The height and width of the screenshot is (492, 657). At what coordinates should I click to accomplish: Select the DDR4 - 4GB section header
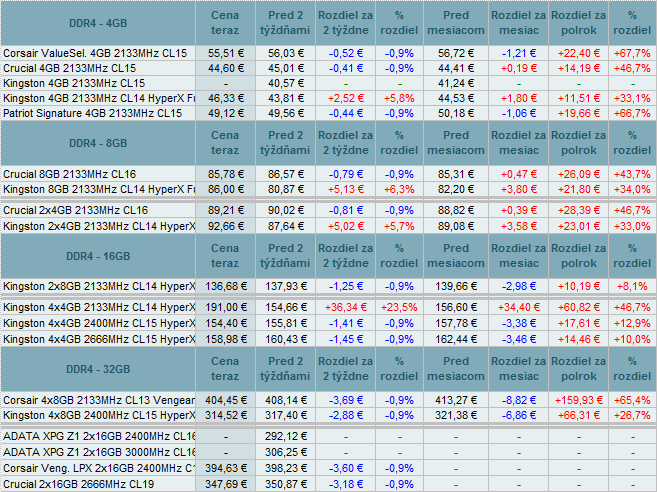pyautogui.click(x=98, y=23)
